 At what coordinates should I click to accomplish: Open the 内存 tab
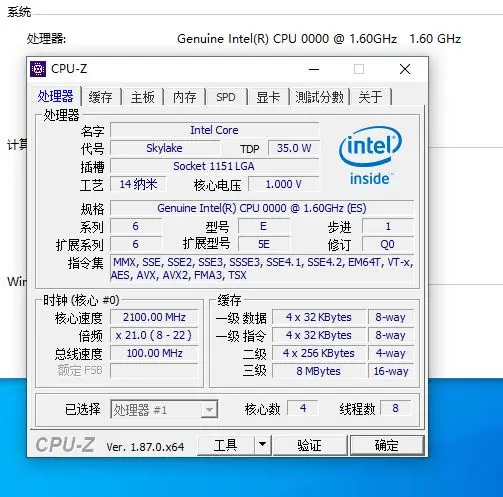point(185,97)
